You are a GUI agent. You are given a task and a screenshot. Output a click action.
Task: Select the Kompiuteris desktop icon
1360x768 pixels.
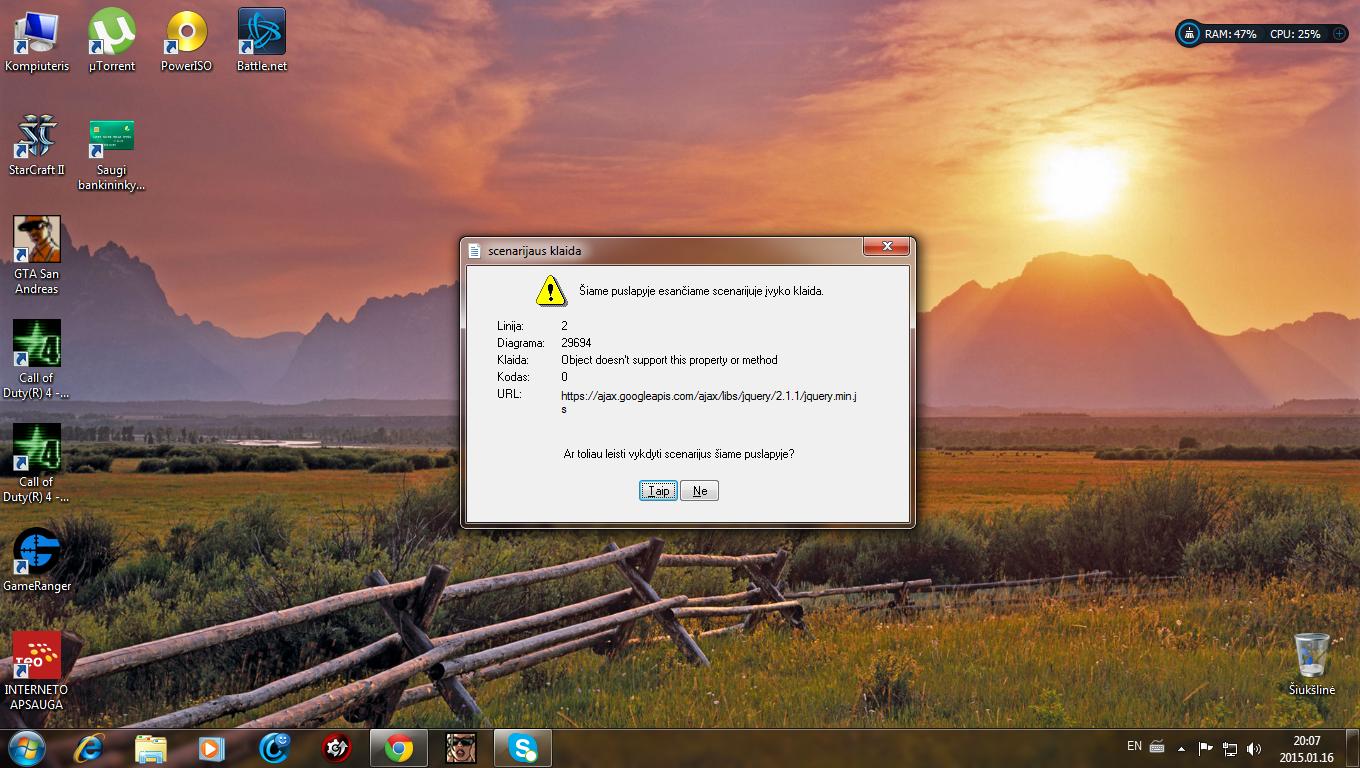(37, 41)
